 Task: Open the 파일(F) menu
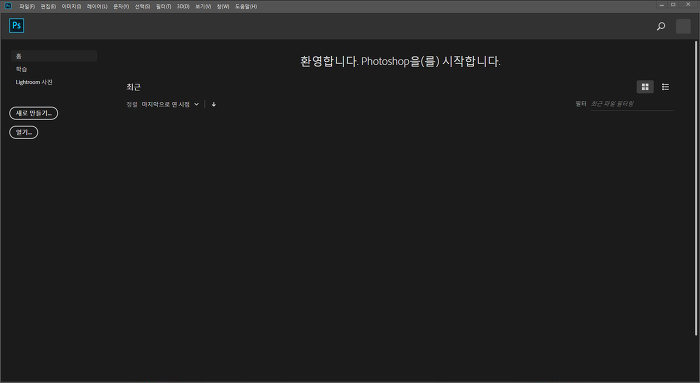point(27,7)
